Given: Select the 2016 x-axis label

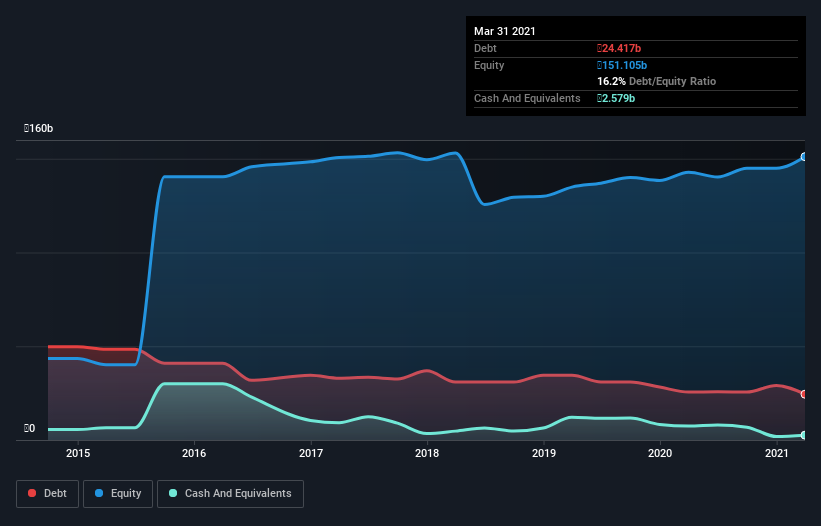Looking at the screenshot, I should click(x=194, y=453).
